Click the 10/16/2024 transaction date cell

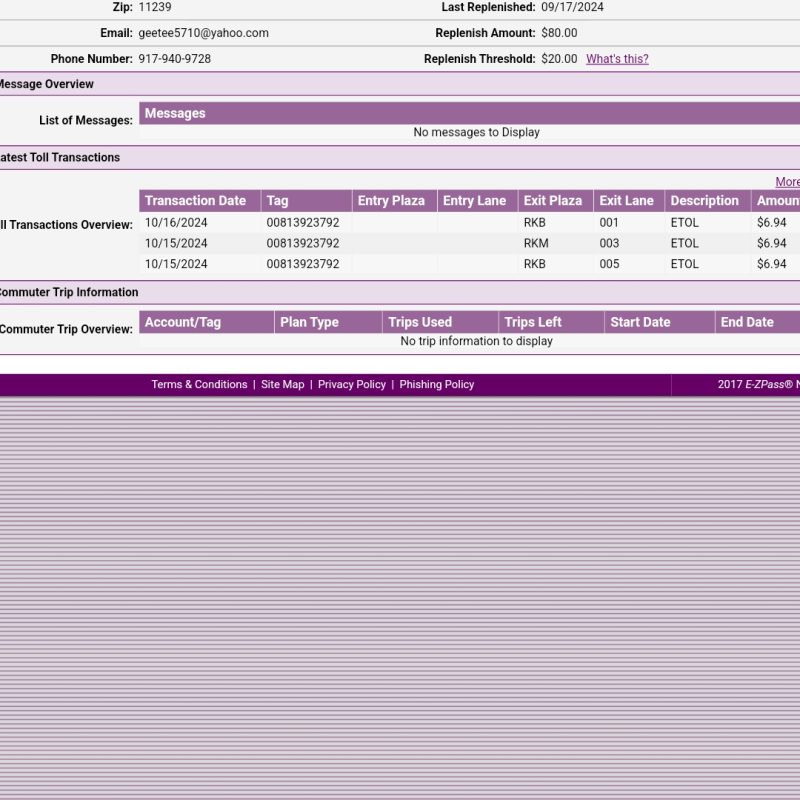click(x=176, y=223)
